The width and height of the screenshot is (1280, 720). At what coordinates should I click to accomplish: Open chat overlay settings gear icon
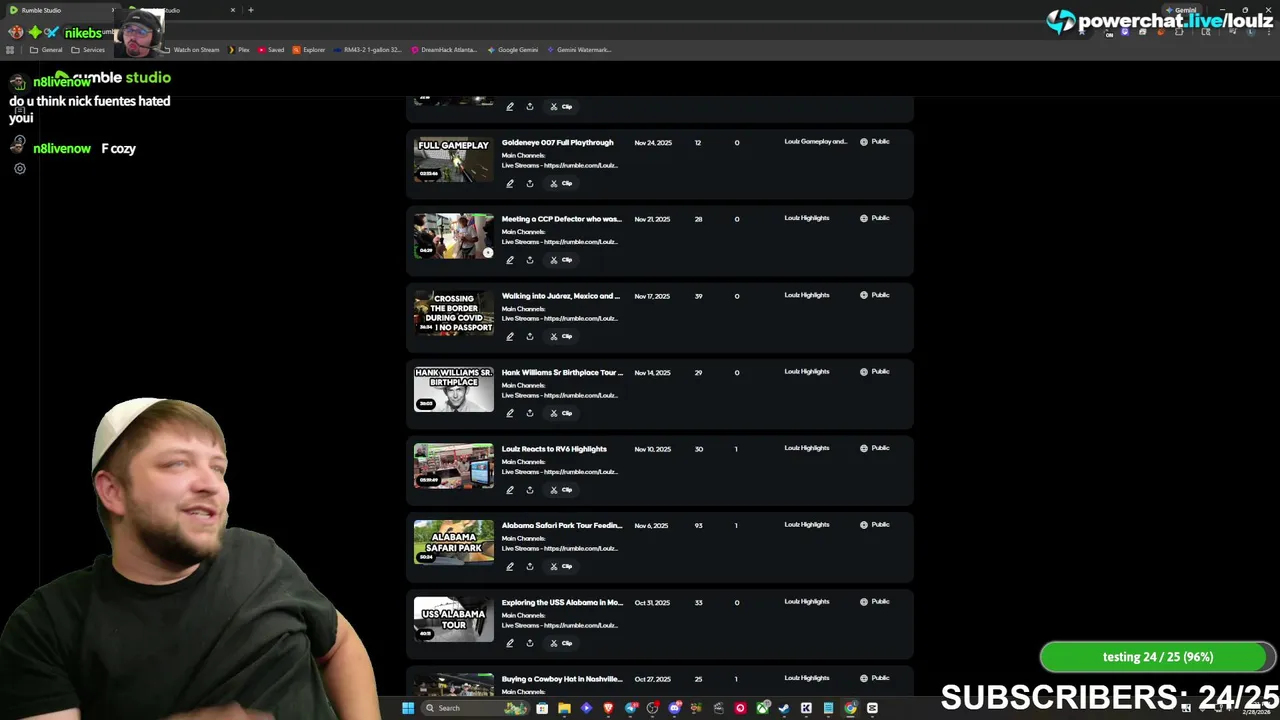(19, 169)
